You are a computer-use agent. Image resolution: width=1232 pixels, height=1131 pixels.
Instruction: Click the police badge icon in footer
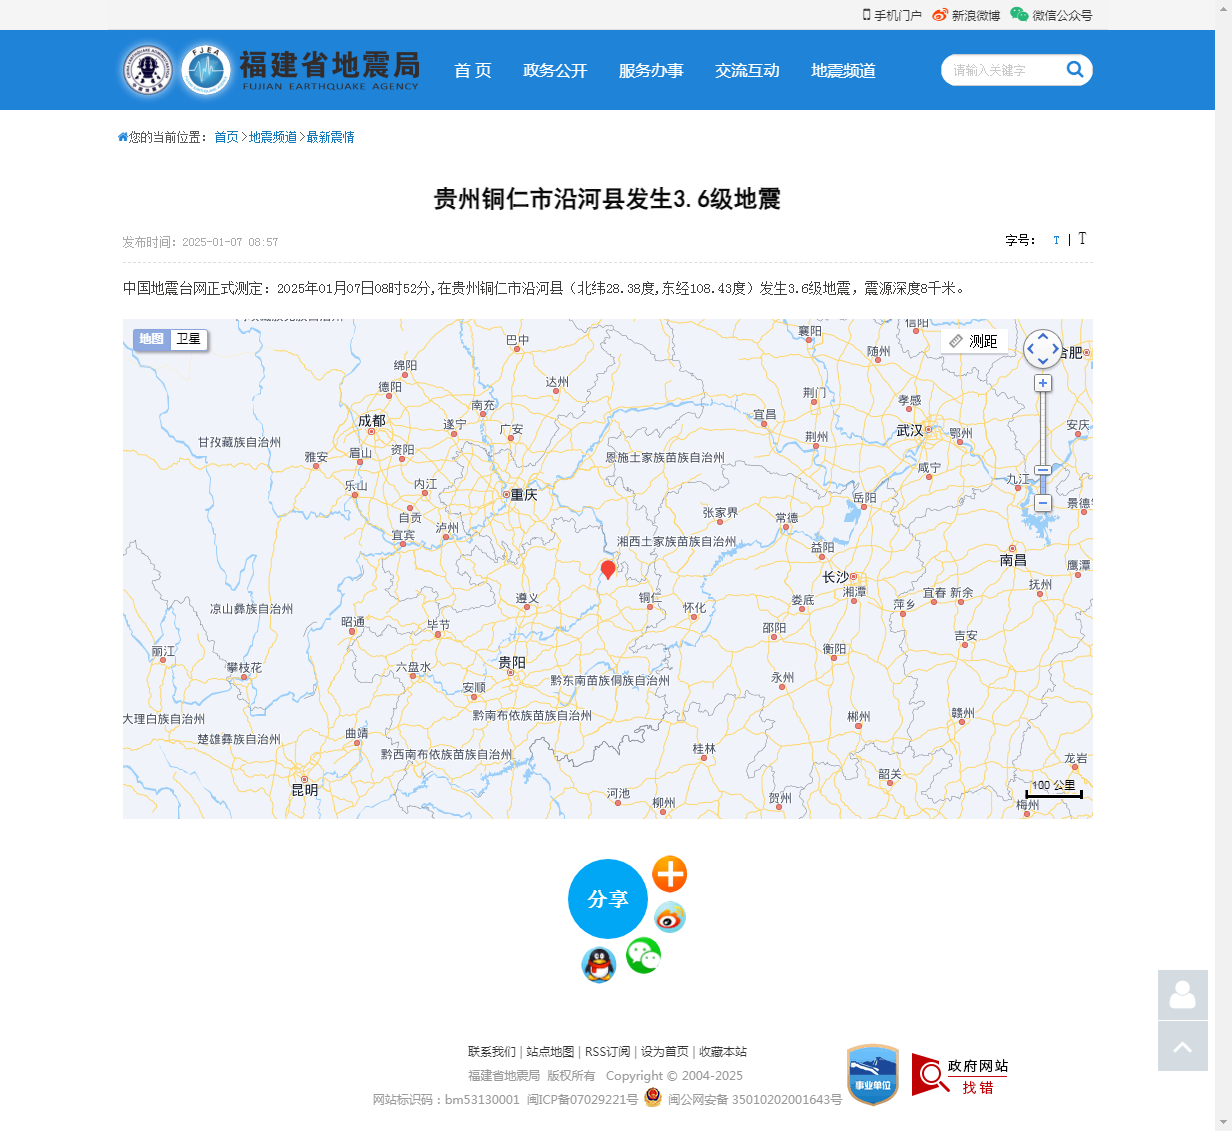pos(653,1097)
